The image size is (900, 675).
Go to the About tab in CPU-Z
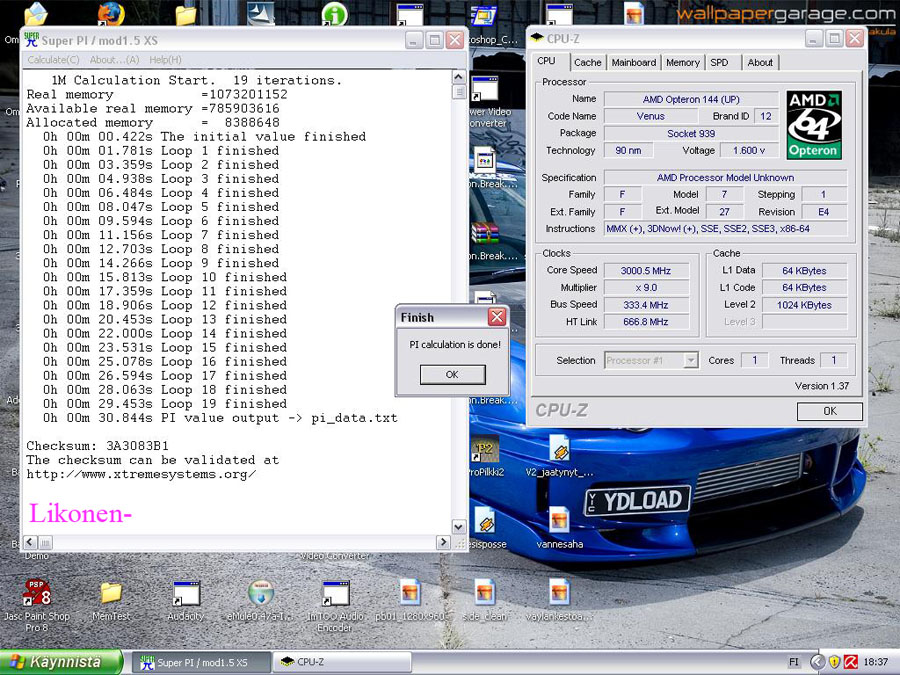[760, 62]
